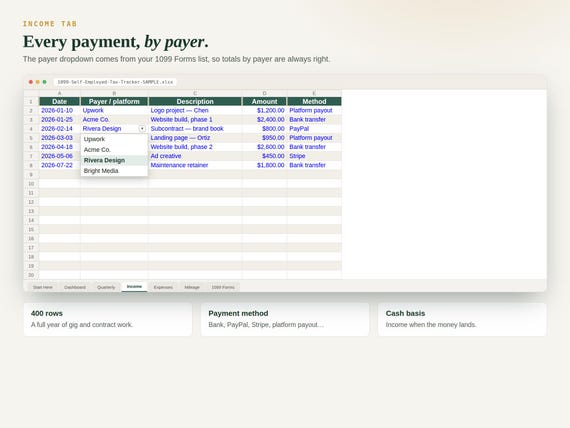Click the 'Payment method' feature card
Viewport: 570px width, 428px height.
tap(285, 319)
